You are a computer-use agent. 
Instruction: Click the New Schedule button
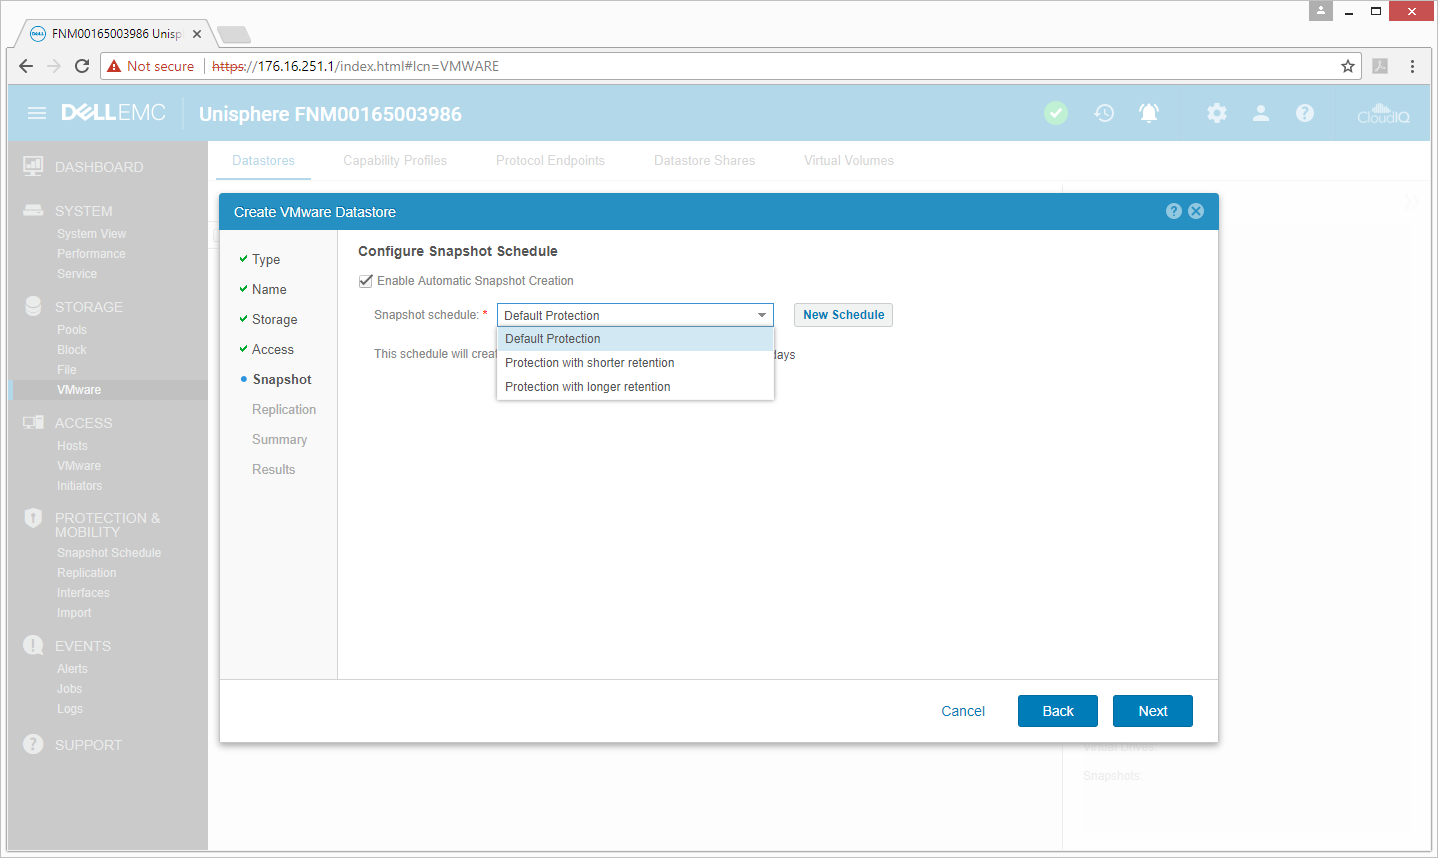coord(843,315)
